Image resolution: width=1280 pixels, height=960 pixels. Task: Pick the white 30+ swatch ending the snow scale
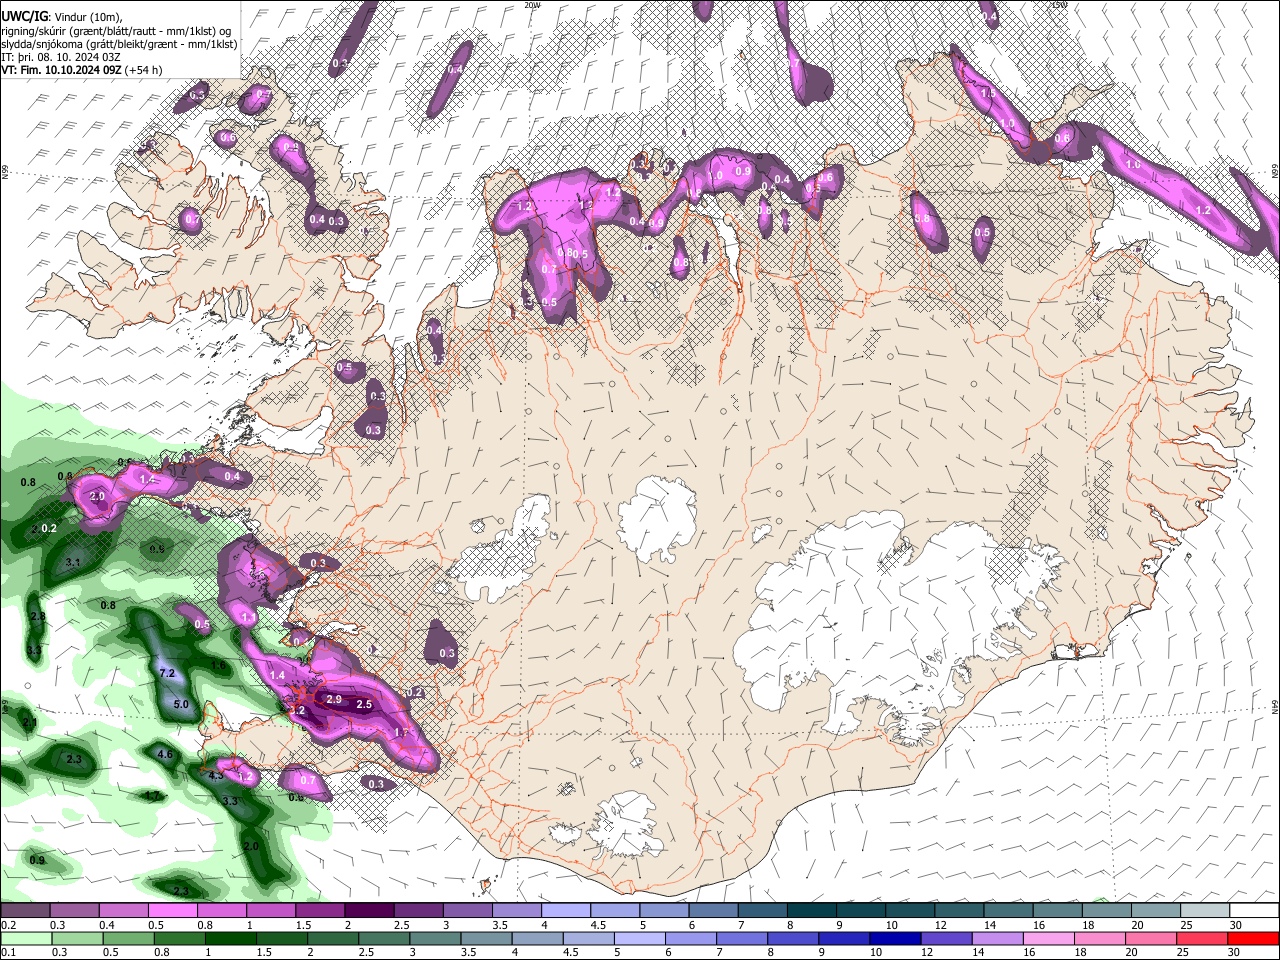tap(1255, 910)
